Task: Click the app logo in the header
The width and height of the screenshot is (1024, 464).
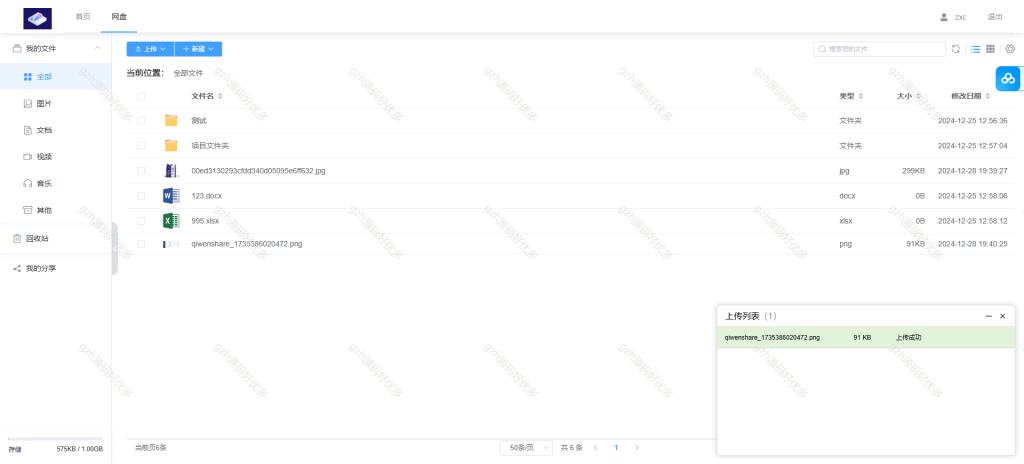Action: 37,18
